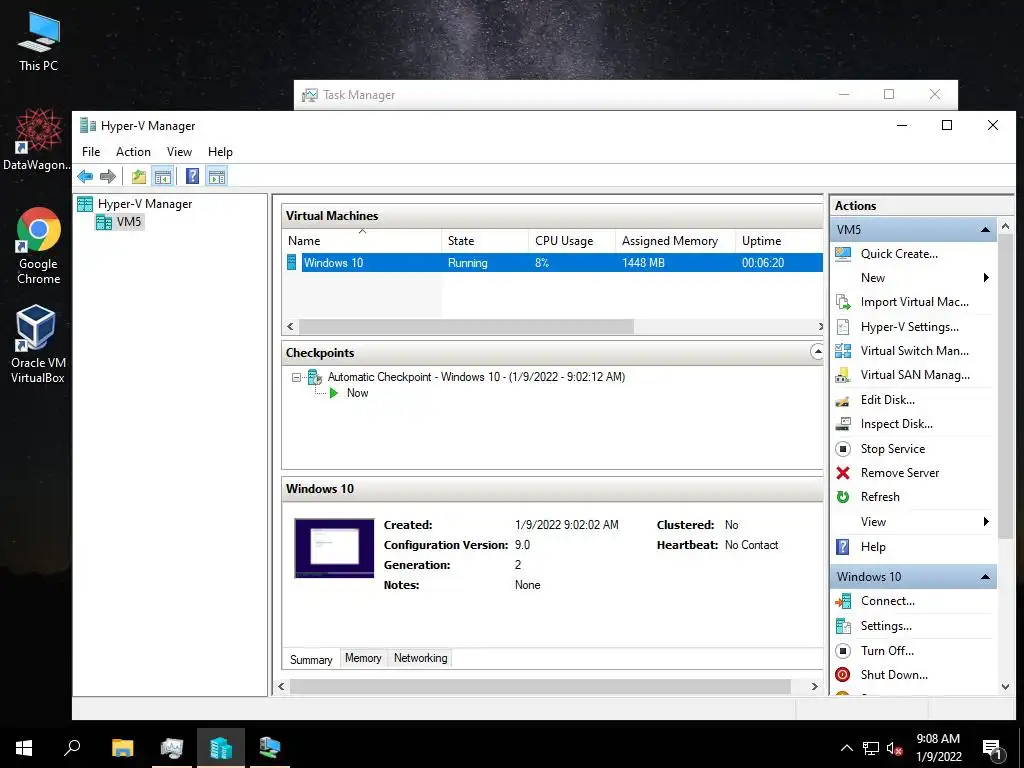Sort by Uptime column header
This screenshot has width=1024, height=768.
[779, 240]
